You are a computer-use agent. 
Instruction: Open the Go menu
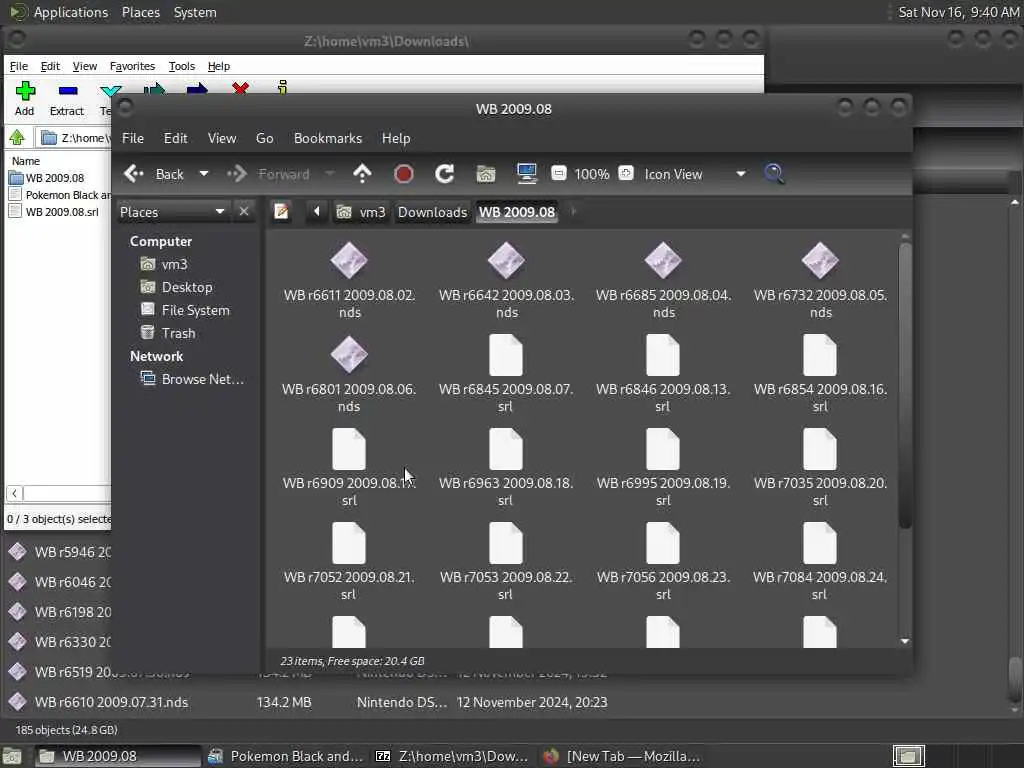(x=264, y=138)
